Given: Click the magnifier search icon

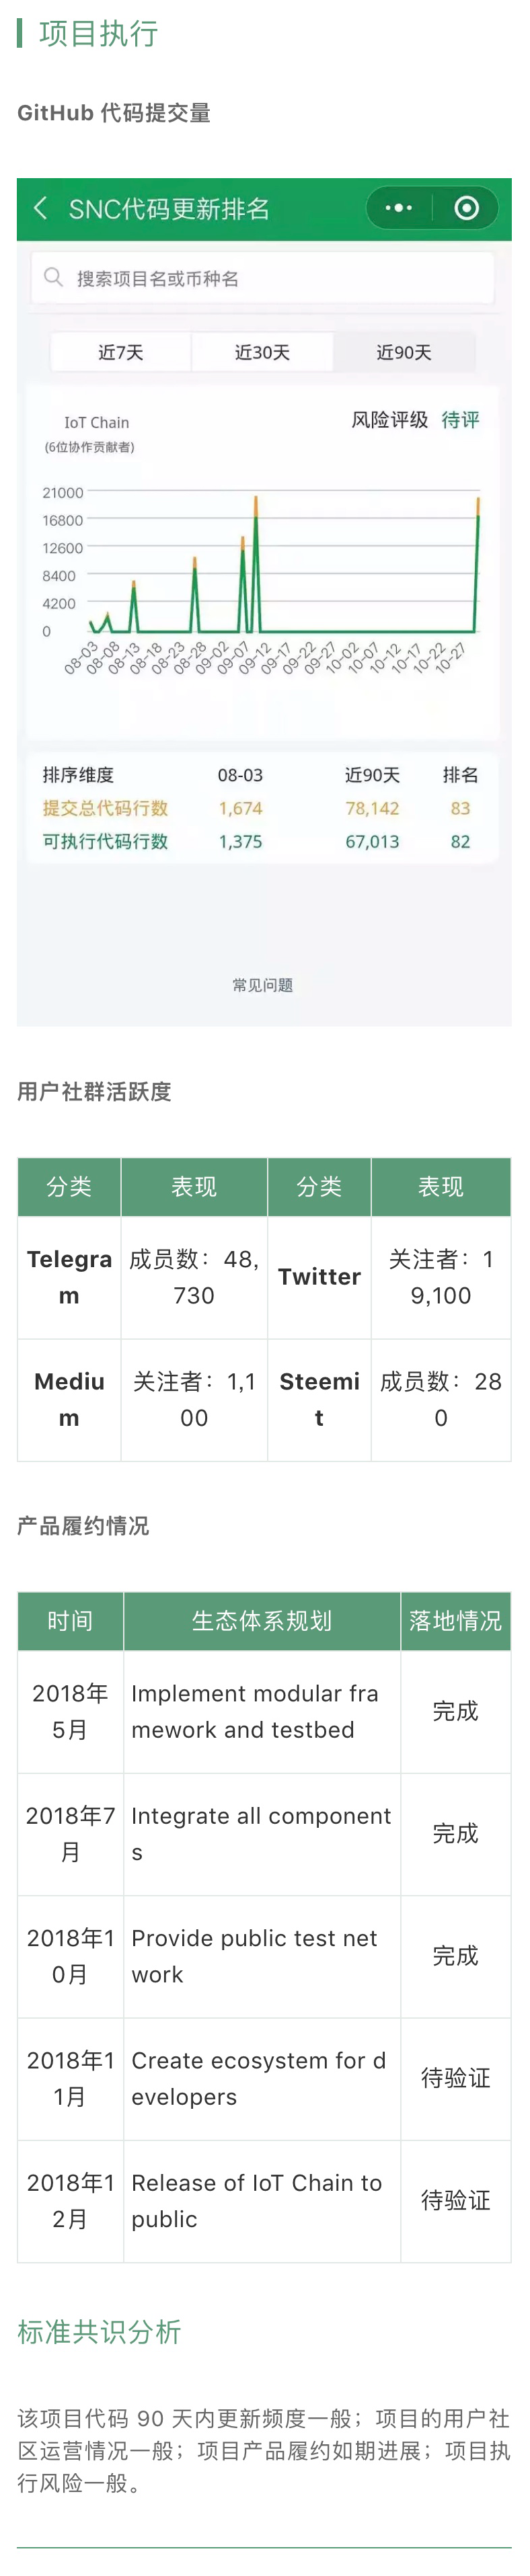Looking at the screenshot, I should coord(53,277).
